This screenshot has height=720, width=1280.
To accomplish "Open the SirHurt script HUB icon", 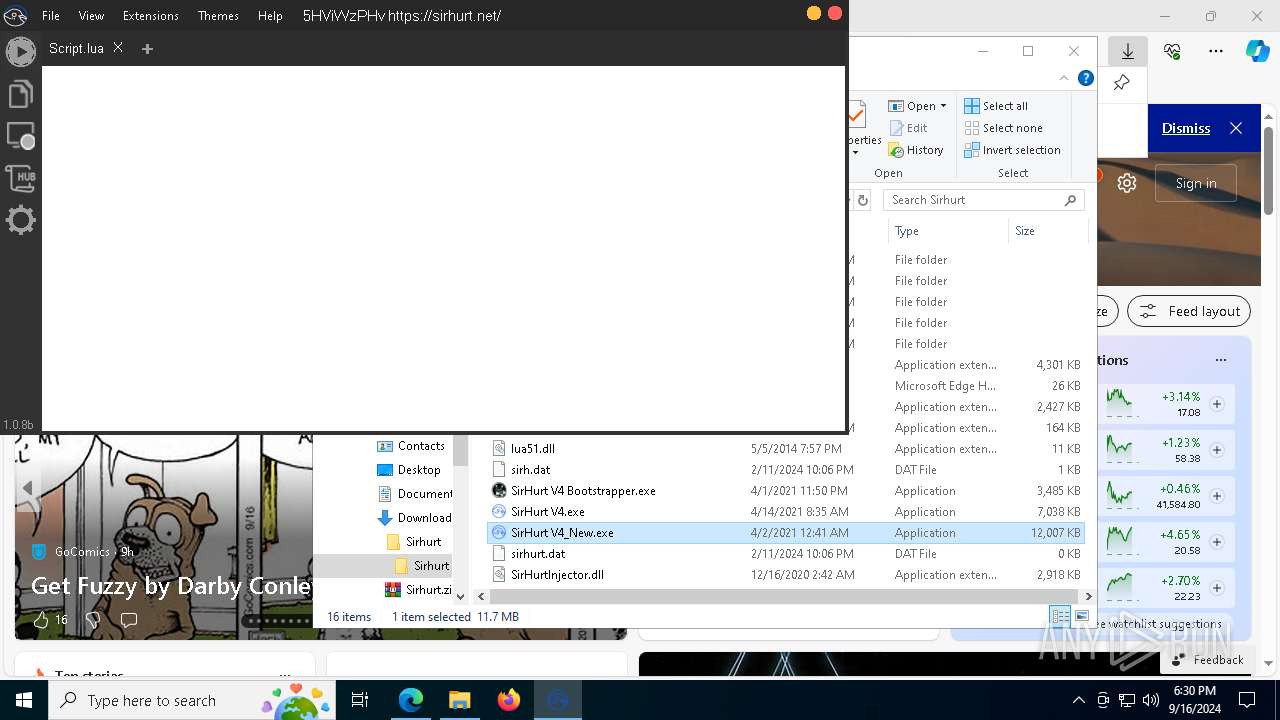I will tap(20, 178).
